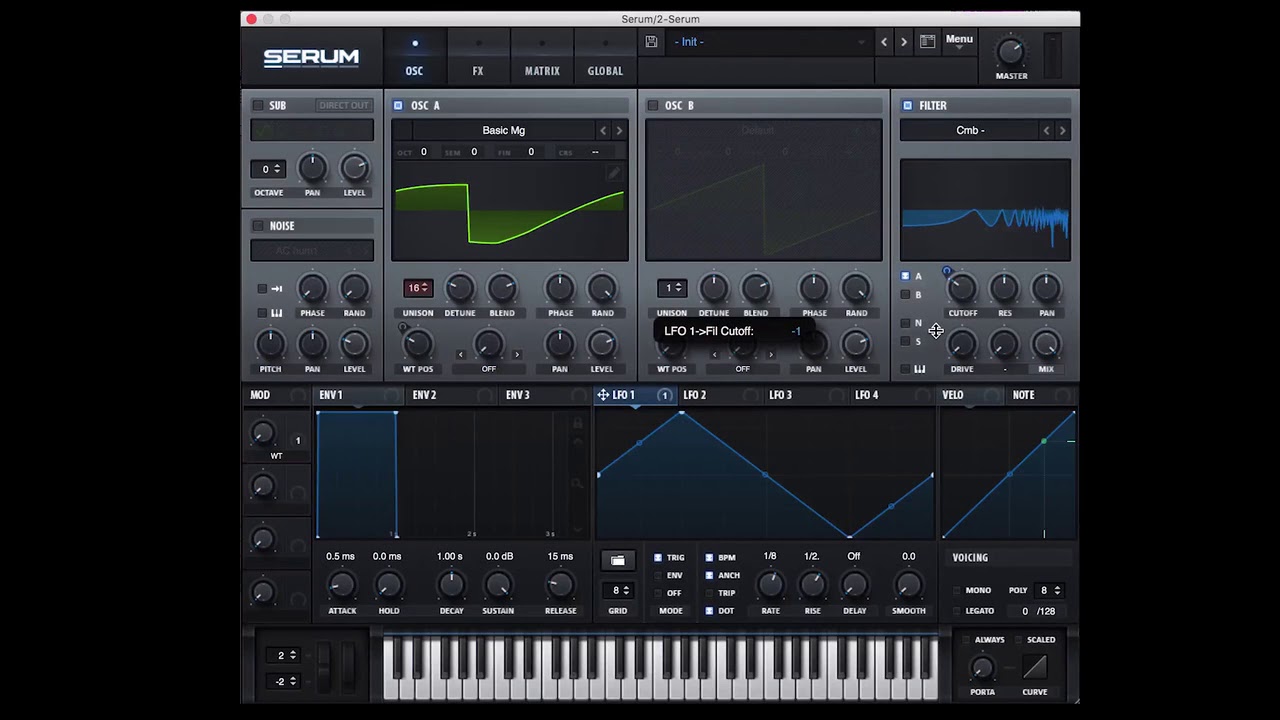1280x720 pixels.
Task: Enable noise keytrack piano checkbox
Action: coord(262,313)
